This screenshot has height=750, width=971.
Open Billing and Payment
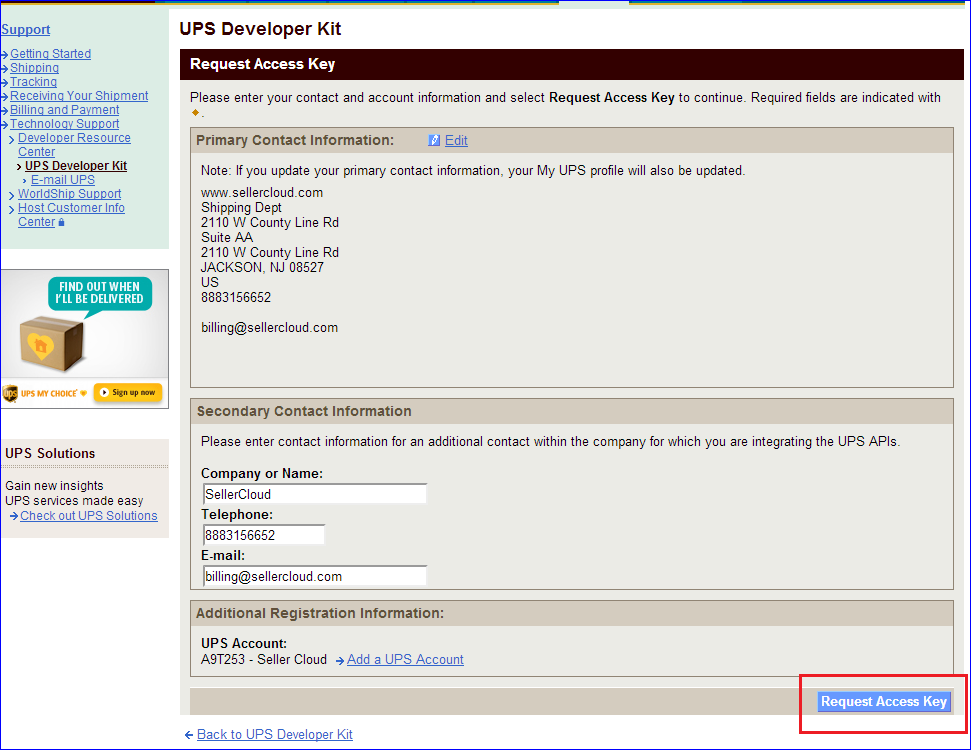pyautogui.click(x=64, y=110)
